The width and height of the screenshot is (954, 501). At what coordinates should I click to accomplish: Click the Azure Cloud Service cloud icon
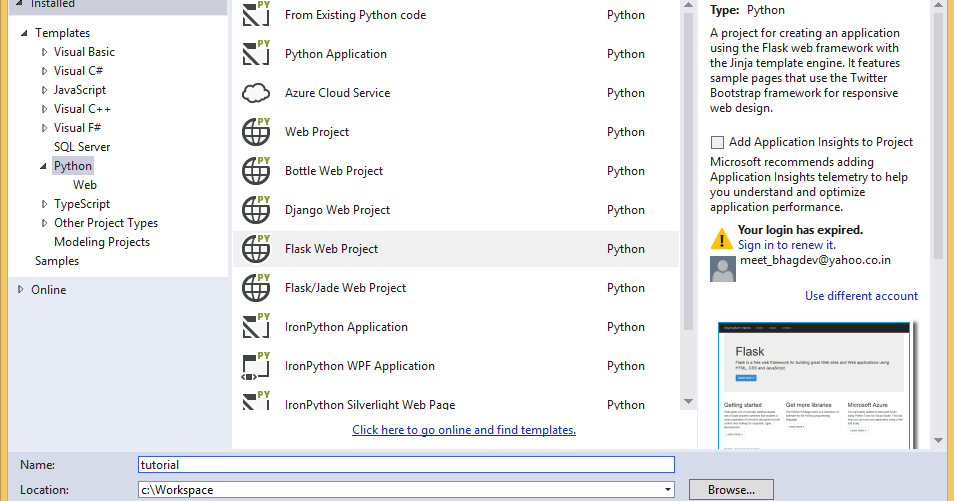click(256, 93)
